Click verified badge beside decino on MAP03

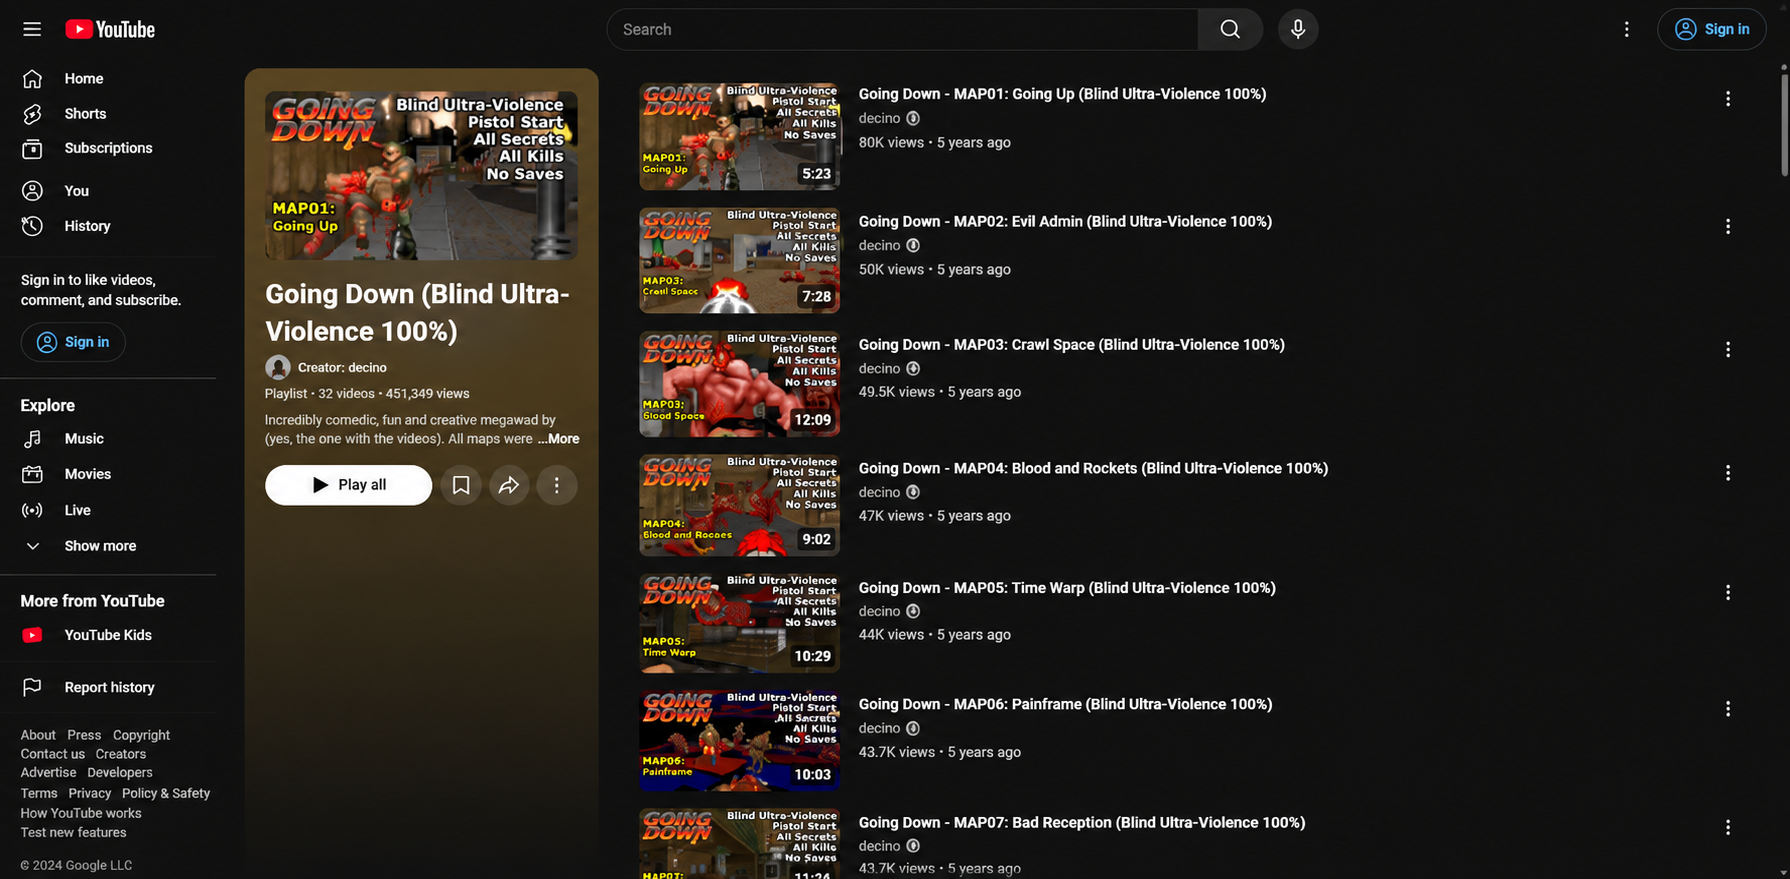913,369
